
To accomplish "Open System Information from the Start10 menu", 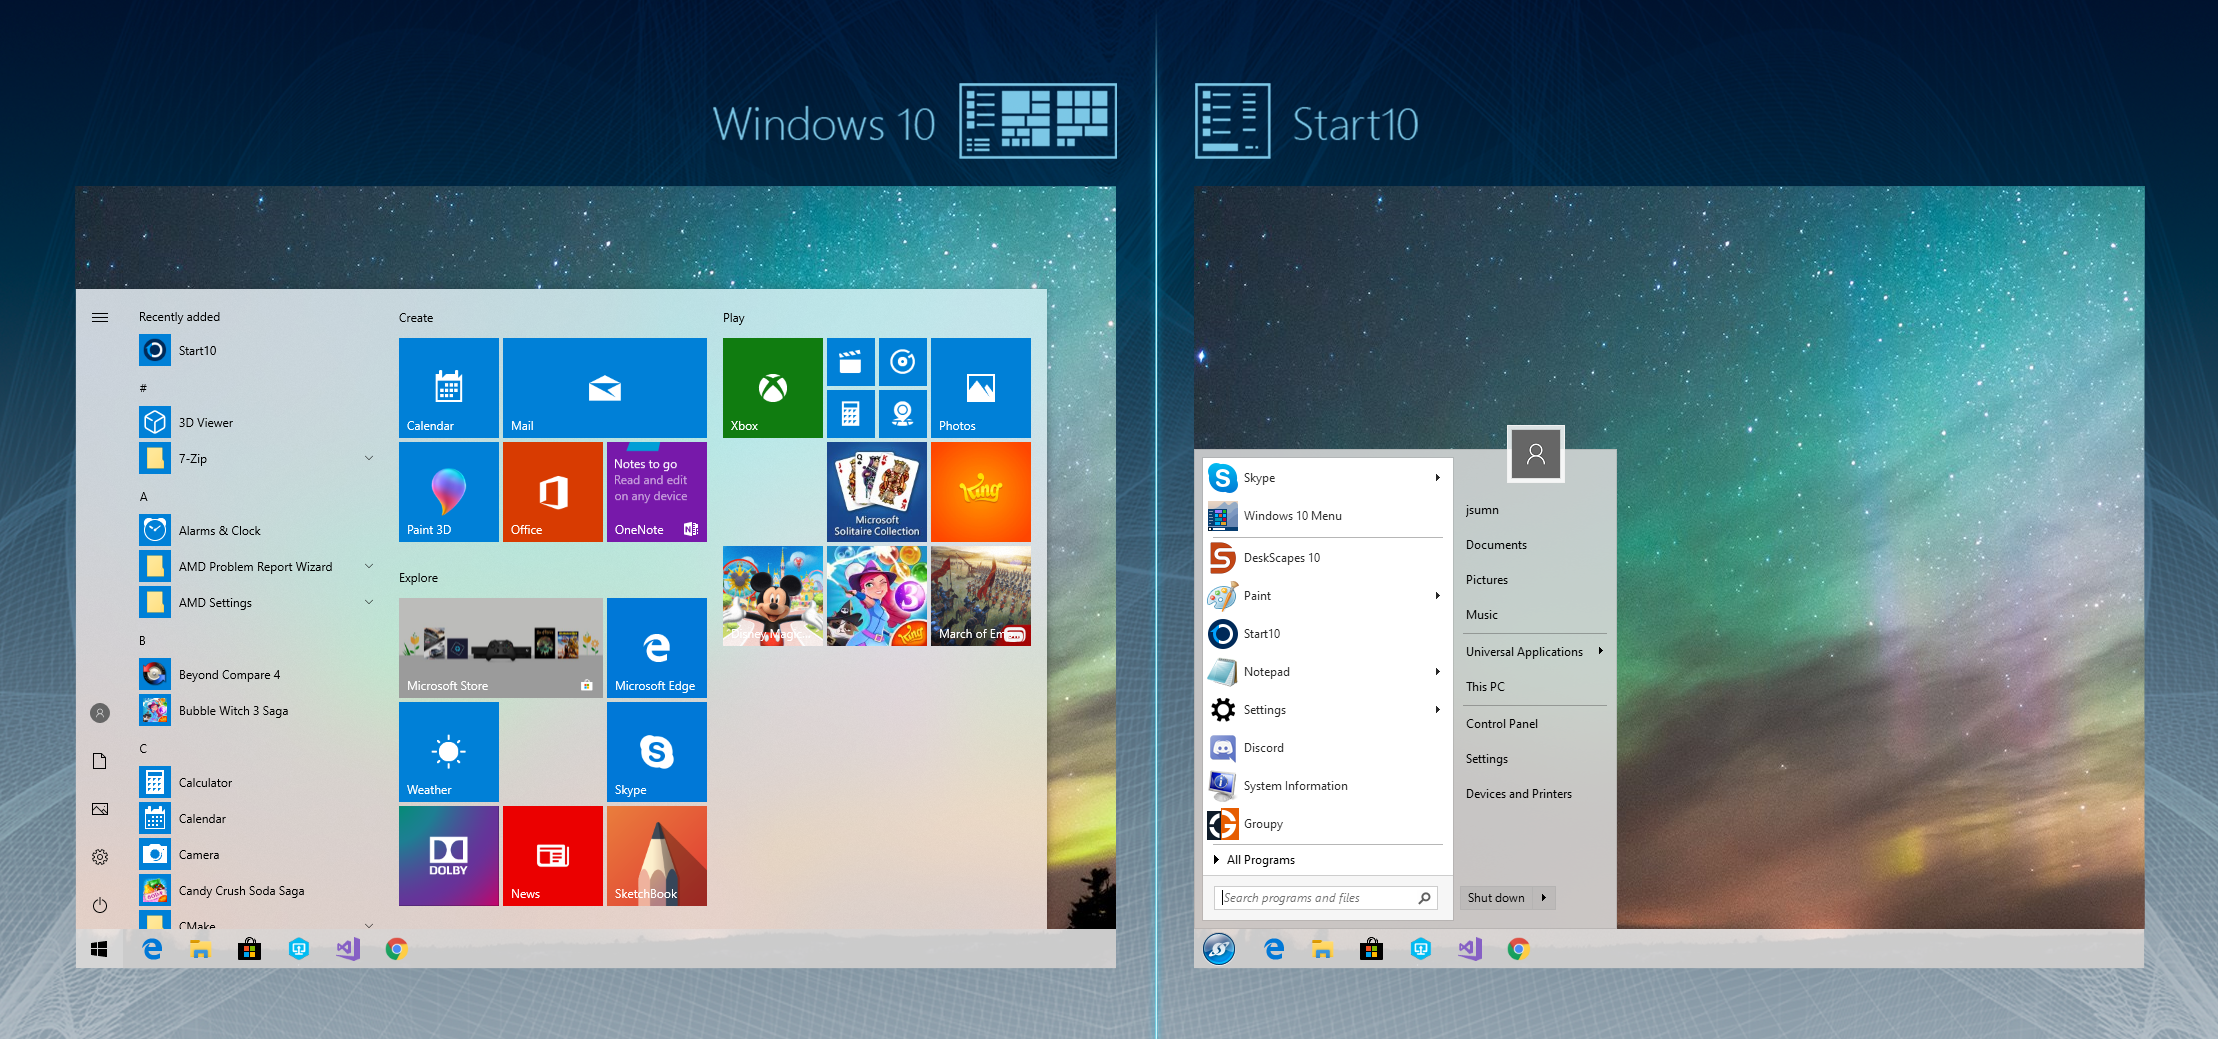I will pyautogui.click(x=1294, y=785).
